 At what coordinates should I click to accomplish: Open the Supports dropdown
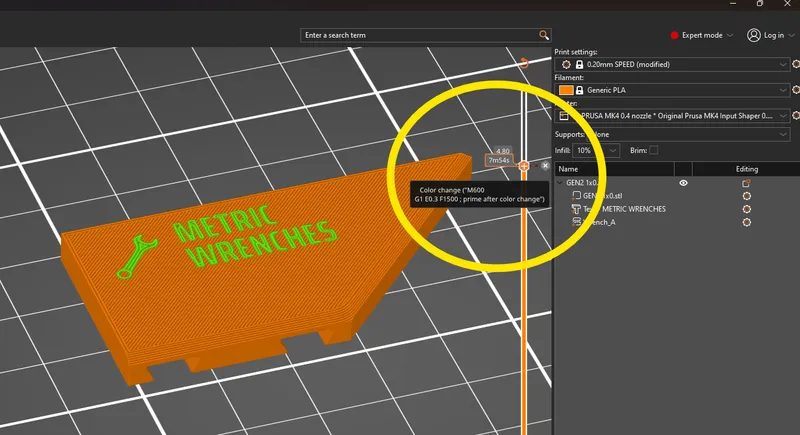687,134
